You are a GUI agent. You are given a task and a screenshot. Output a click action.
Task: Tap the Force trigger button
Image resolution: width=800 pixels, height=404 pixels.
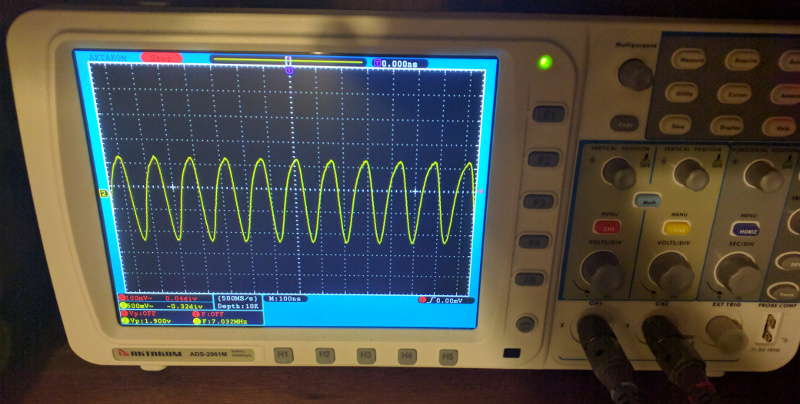click(783, 292)
